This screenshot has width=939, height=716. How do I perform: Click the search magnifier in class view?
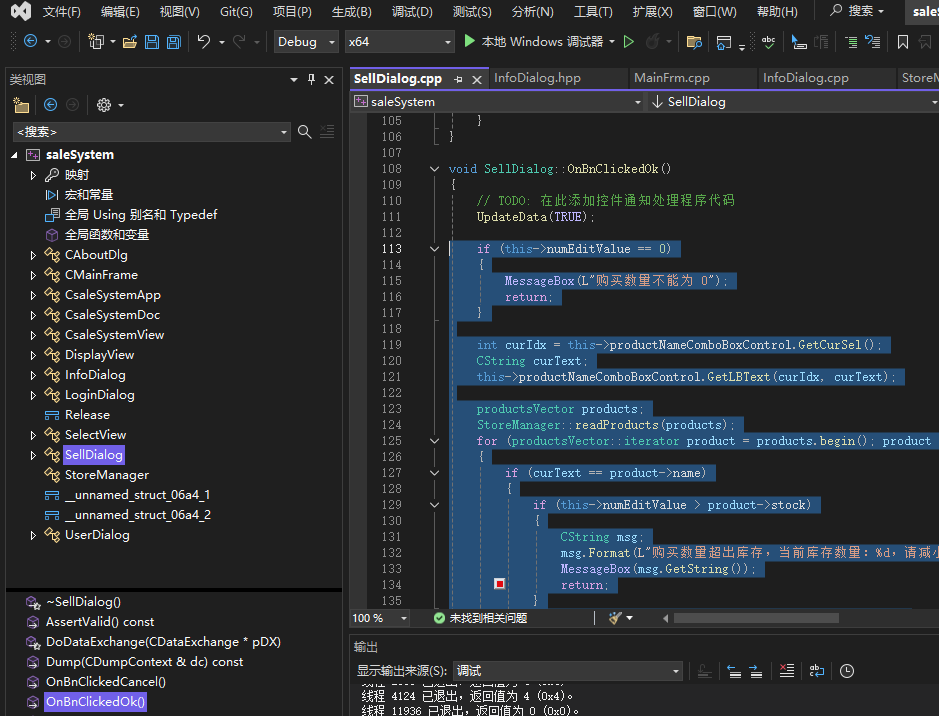point(305,131)
